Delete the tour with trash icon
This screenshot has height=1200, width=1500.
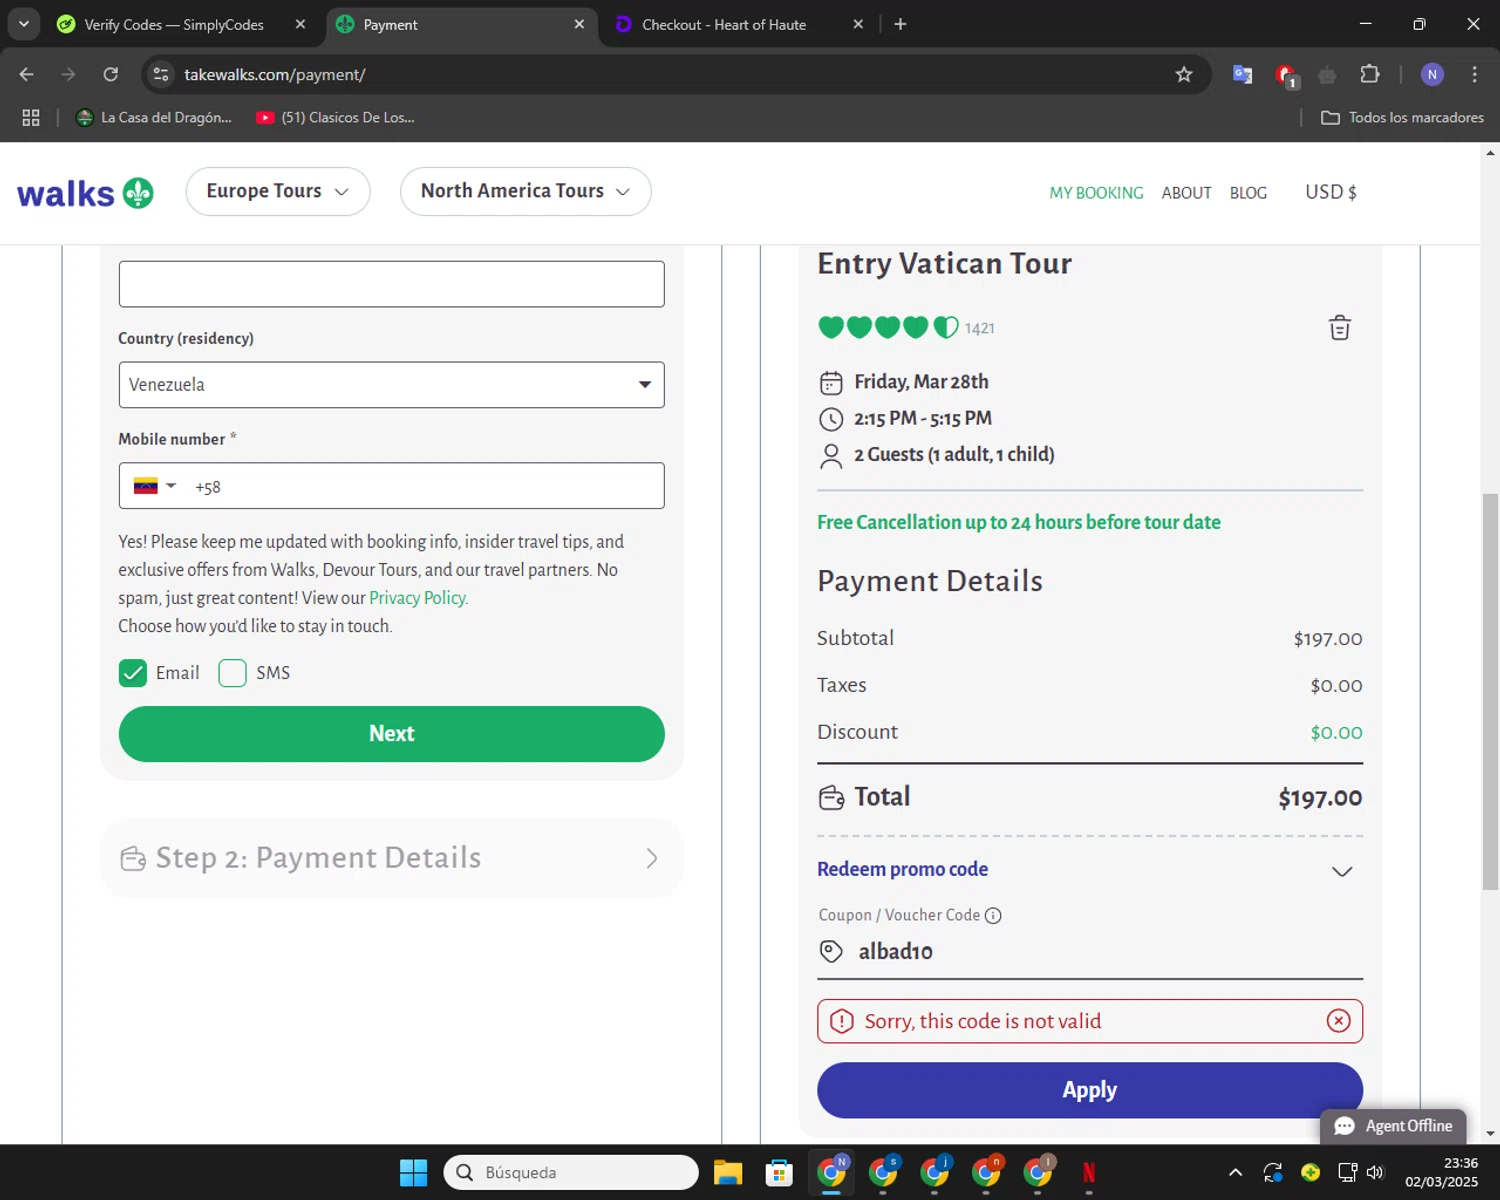tap(1340, 328)
